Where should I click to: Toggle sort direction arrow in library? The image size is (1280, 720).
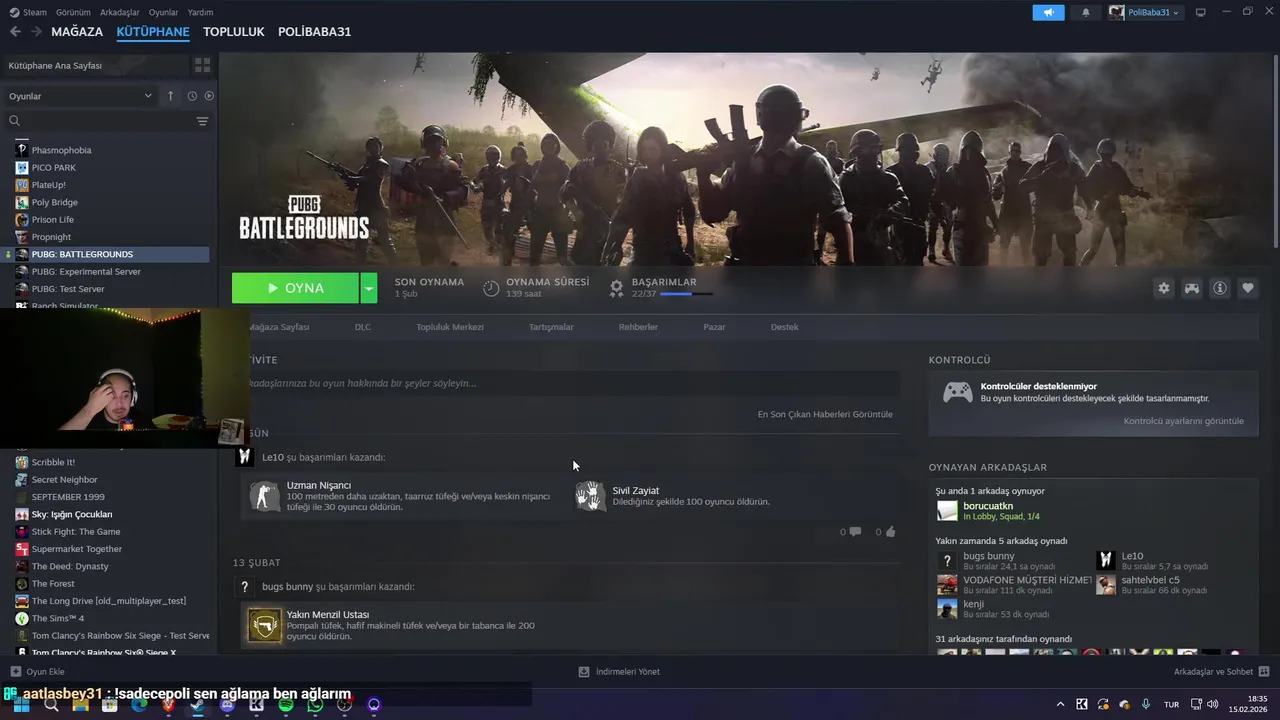tap(170, 96)
